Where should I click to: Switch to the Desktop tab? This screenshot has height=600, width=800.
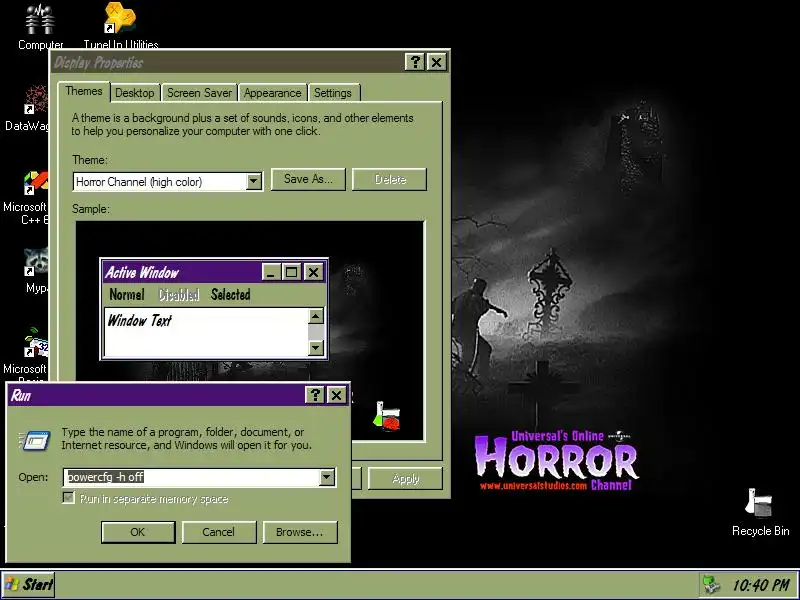pyautogui.click(x=135, y=93)
